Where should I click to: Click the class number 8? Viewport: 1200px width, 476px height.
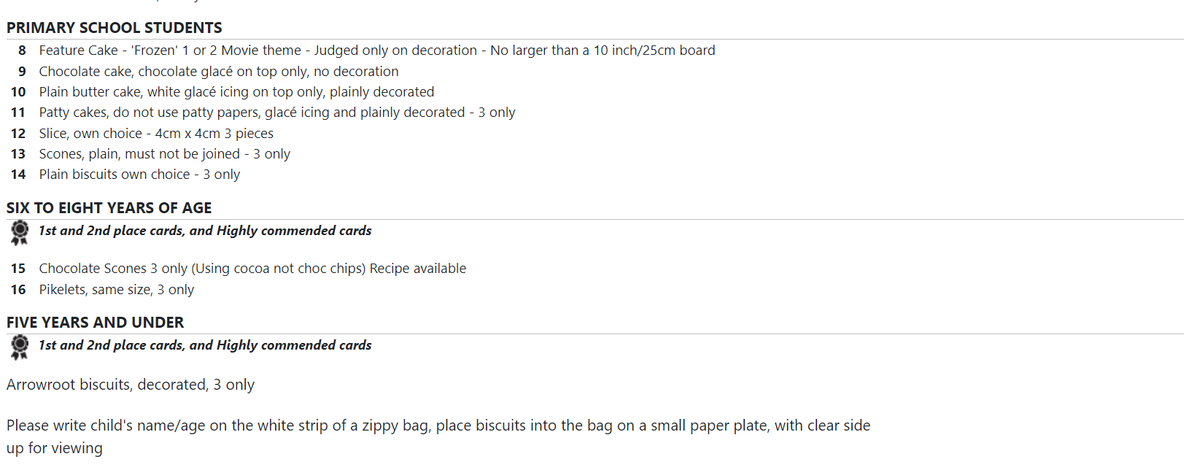coord(22,50)
